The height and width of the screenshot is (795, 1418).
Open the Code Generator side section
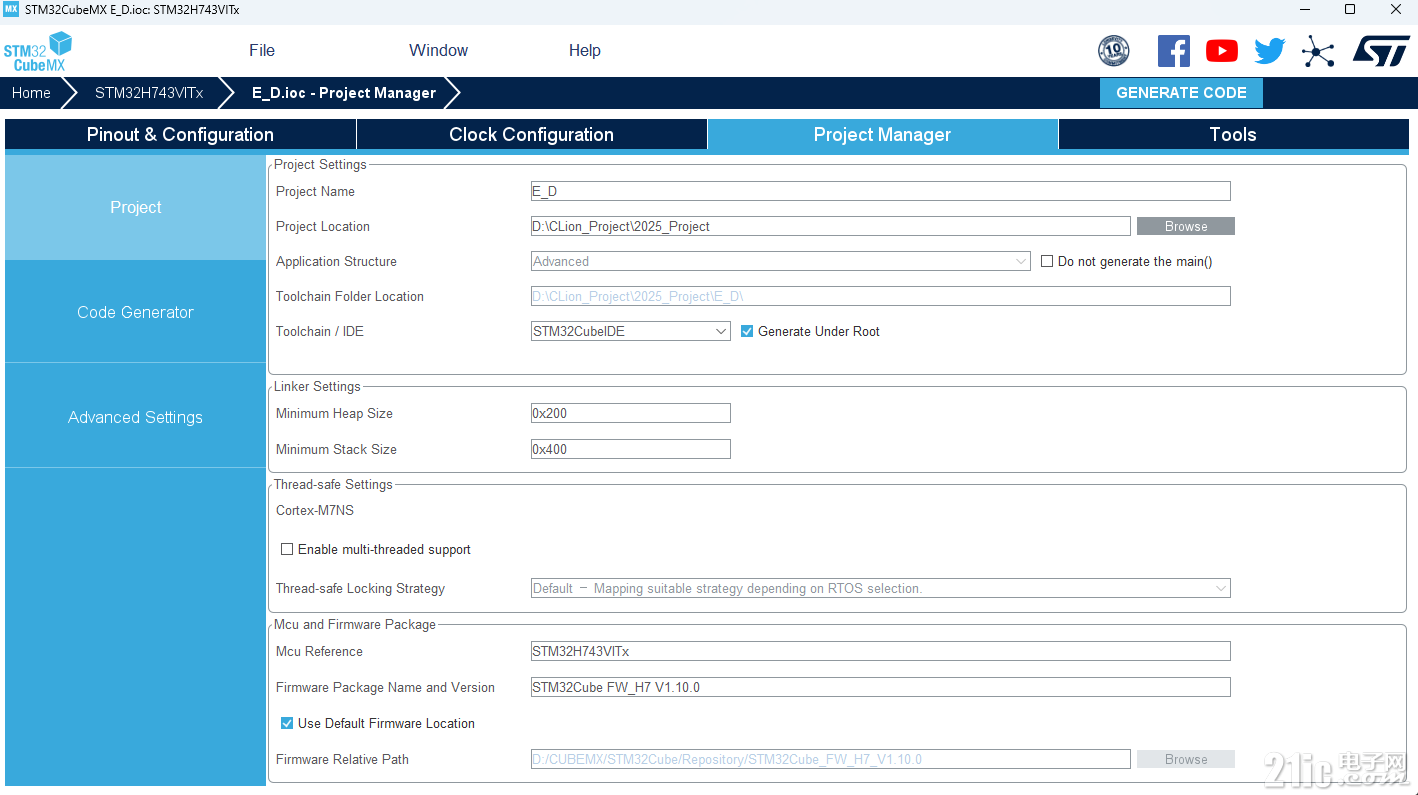pos(135,312)
